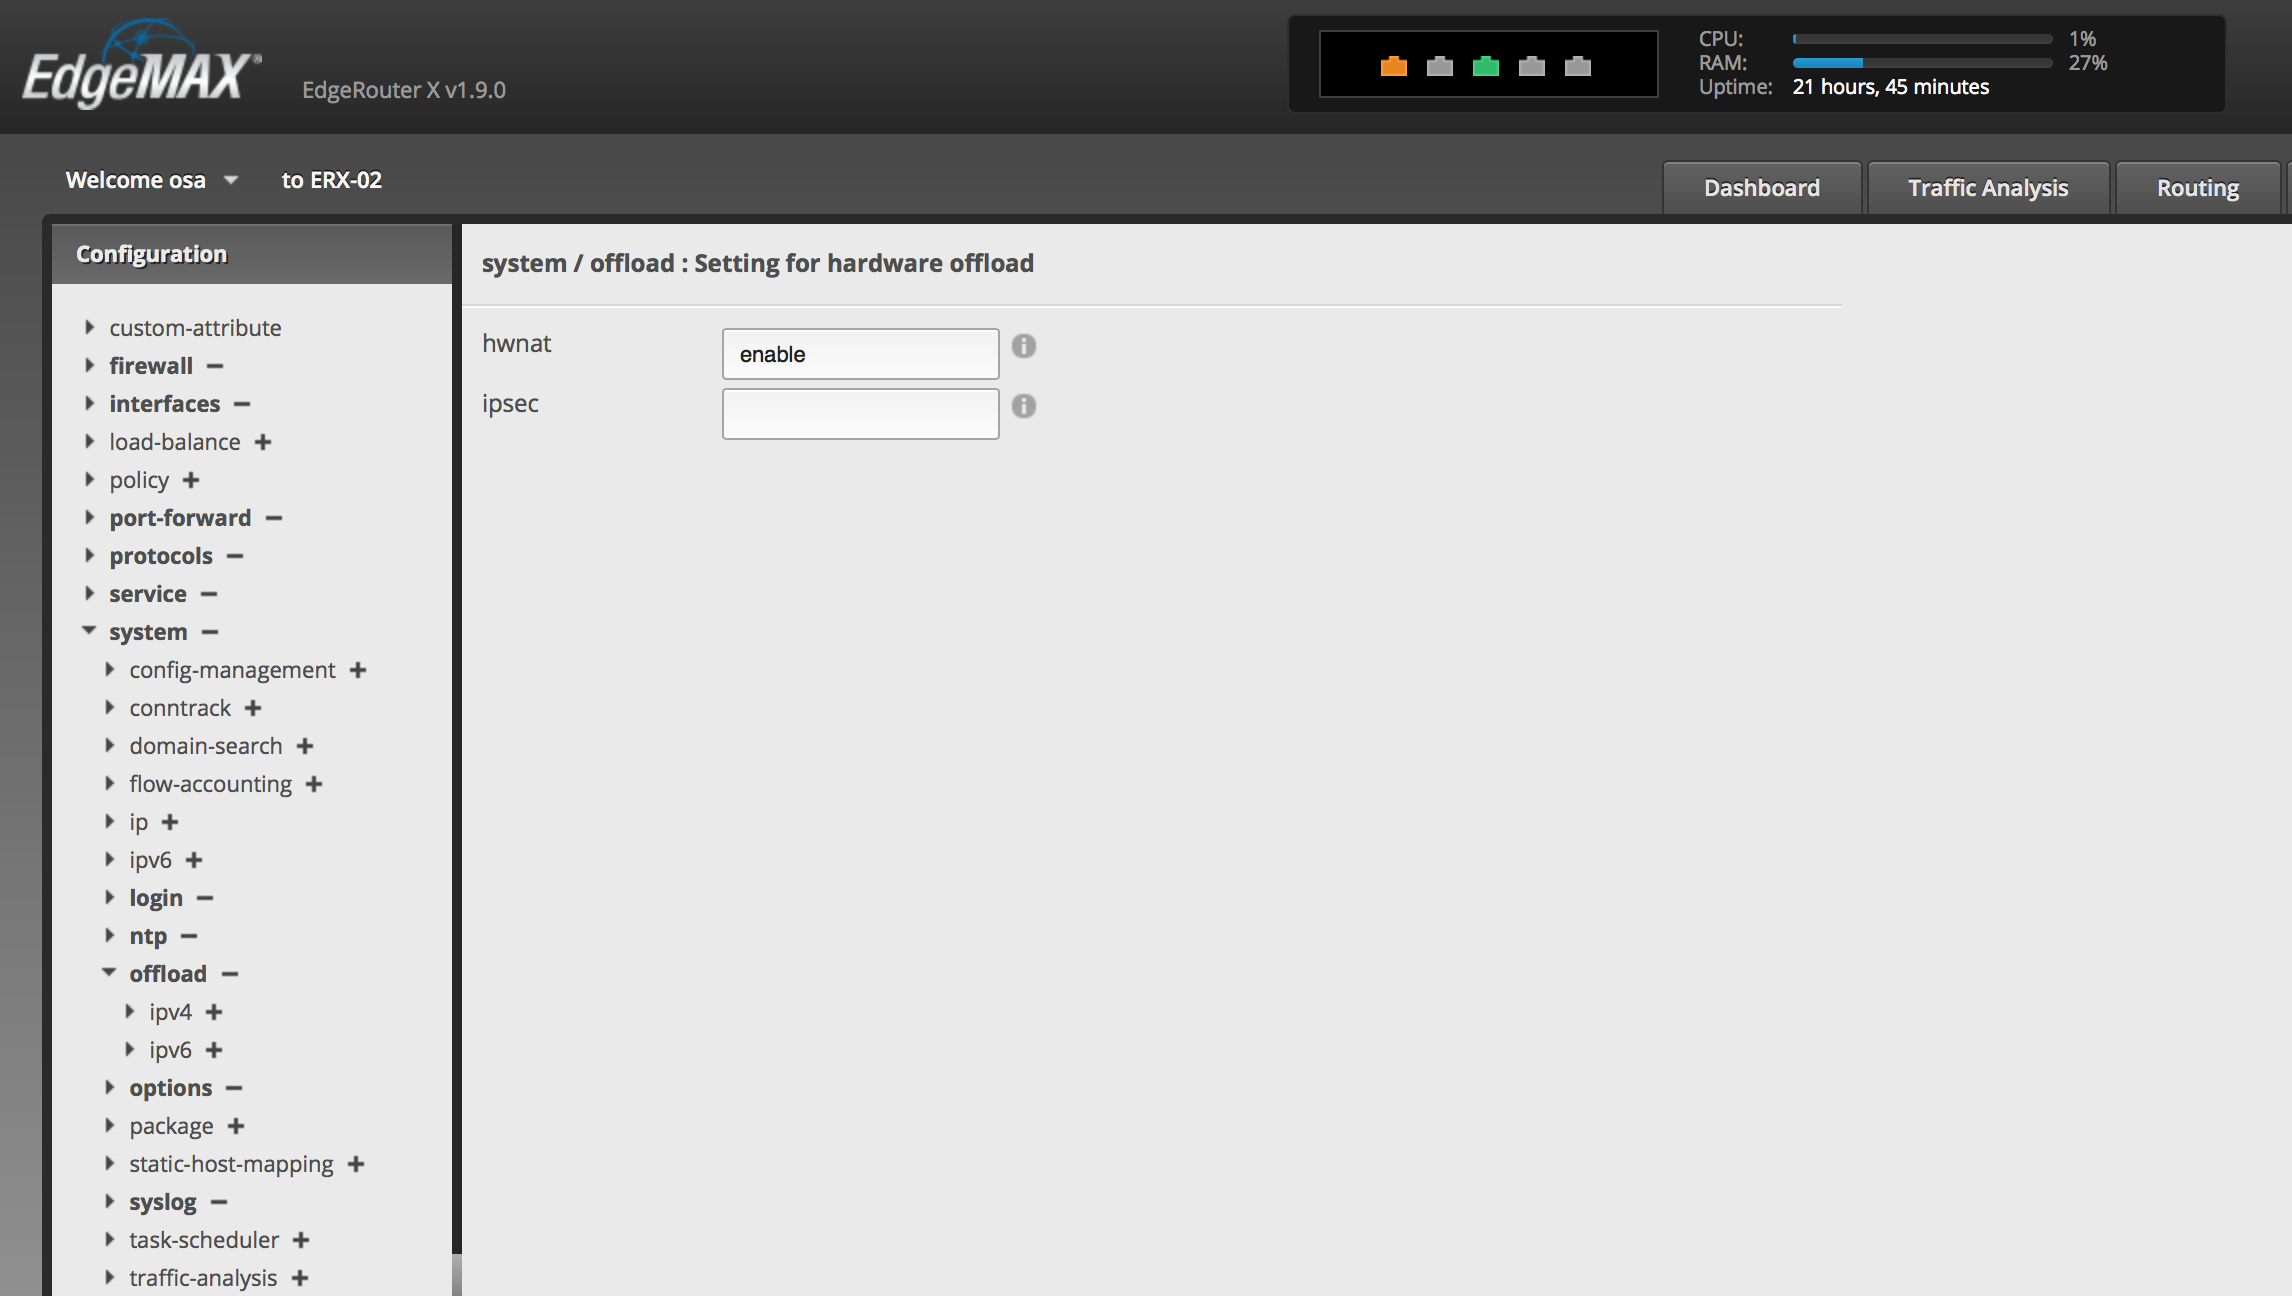Click the RAM usage bar
This screenshot has width=2292, height=1296.
click(1922, 63)
